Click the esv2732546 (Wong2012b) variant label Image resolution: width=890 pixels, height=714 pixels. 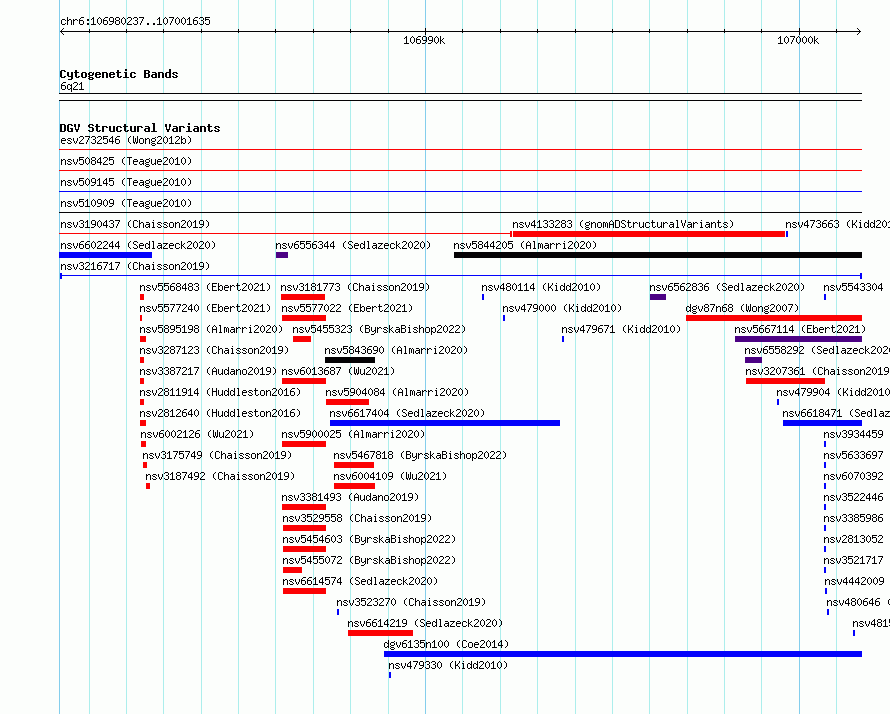click(x=126, y=140)
